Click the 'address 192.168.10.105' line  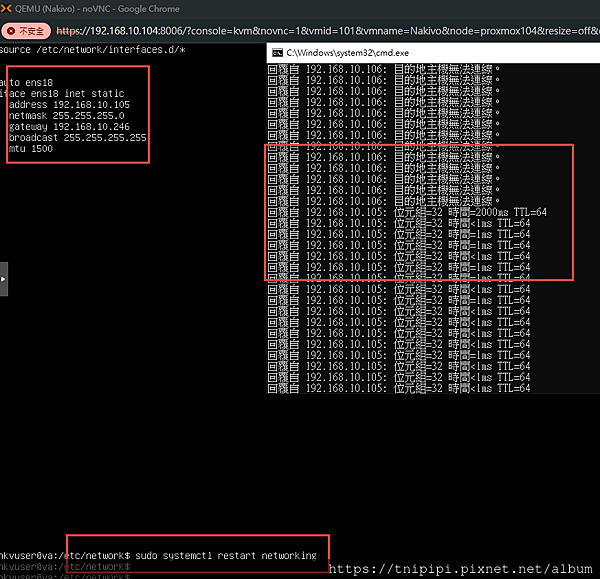(x=69, y=105)
